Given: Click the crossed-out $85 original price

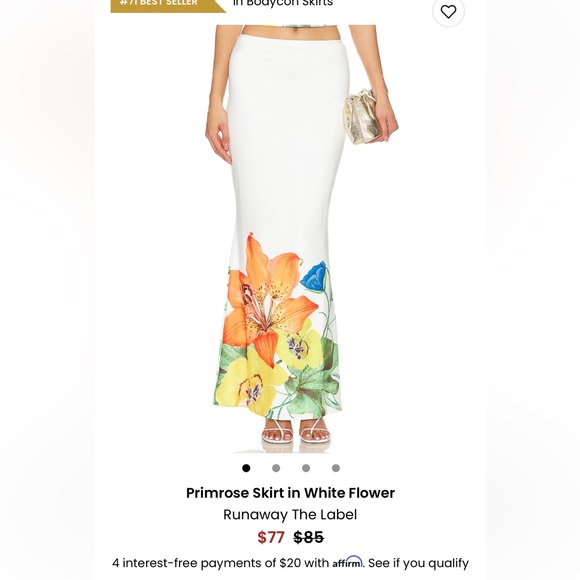Looking at the screenshot, I should pyautogui.click(x=308, y=537).
